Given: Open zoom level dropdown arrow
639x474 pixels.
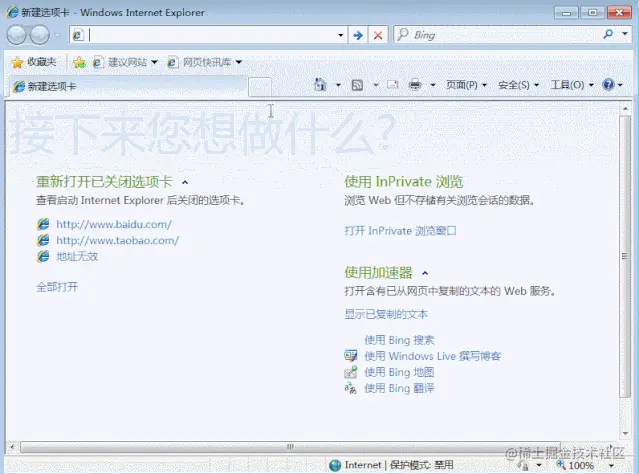Looking at the screenshot, I should pyautogui.click(x=611, y=465).
